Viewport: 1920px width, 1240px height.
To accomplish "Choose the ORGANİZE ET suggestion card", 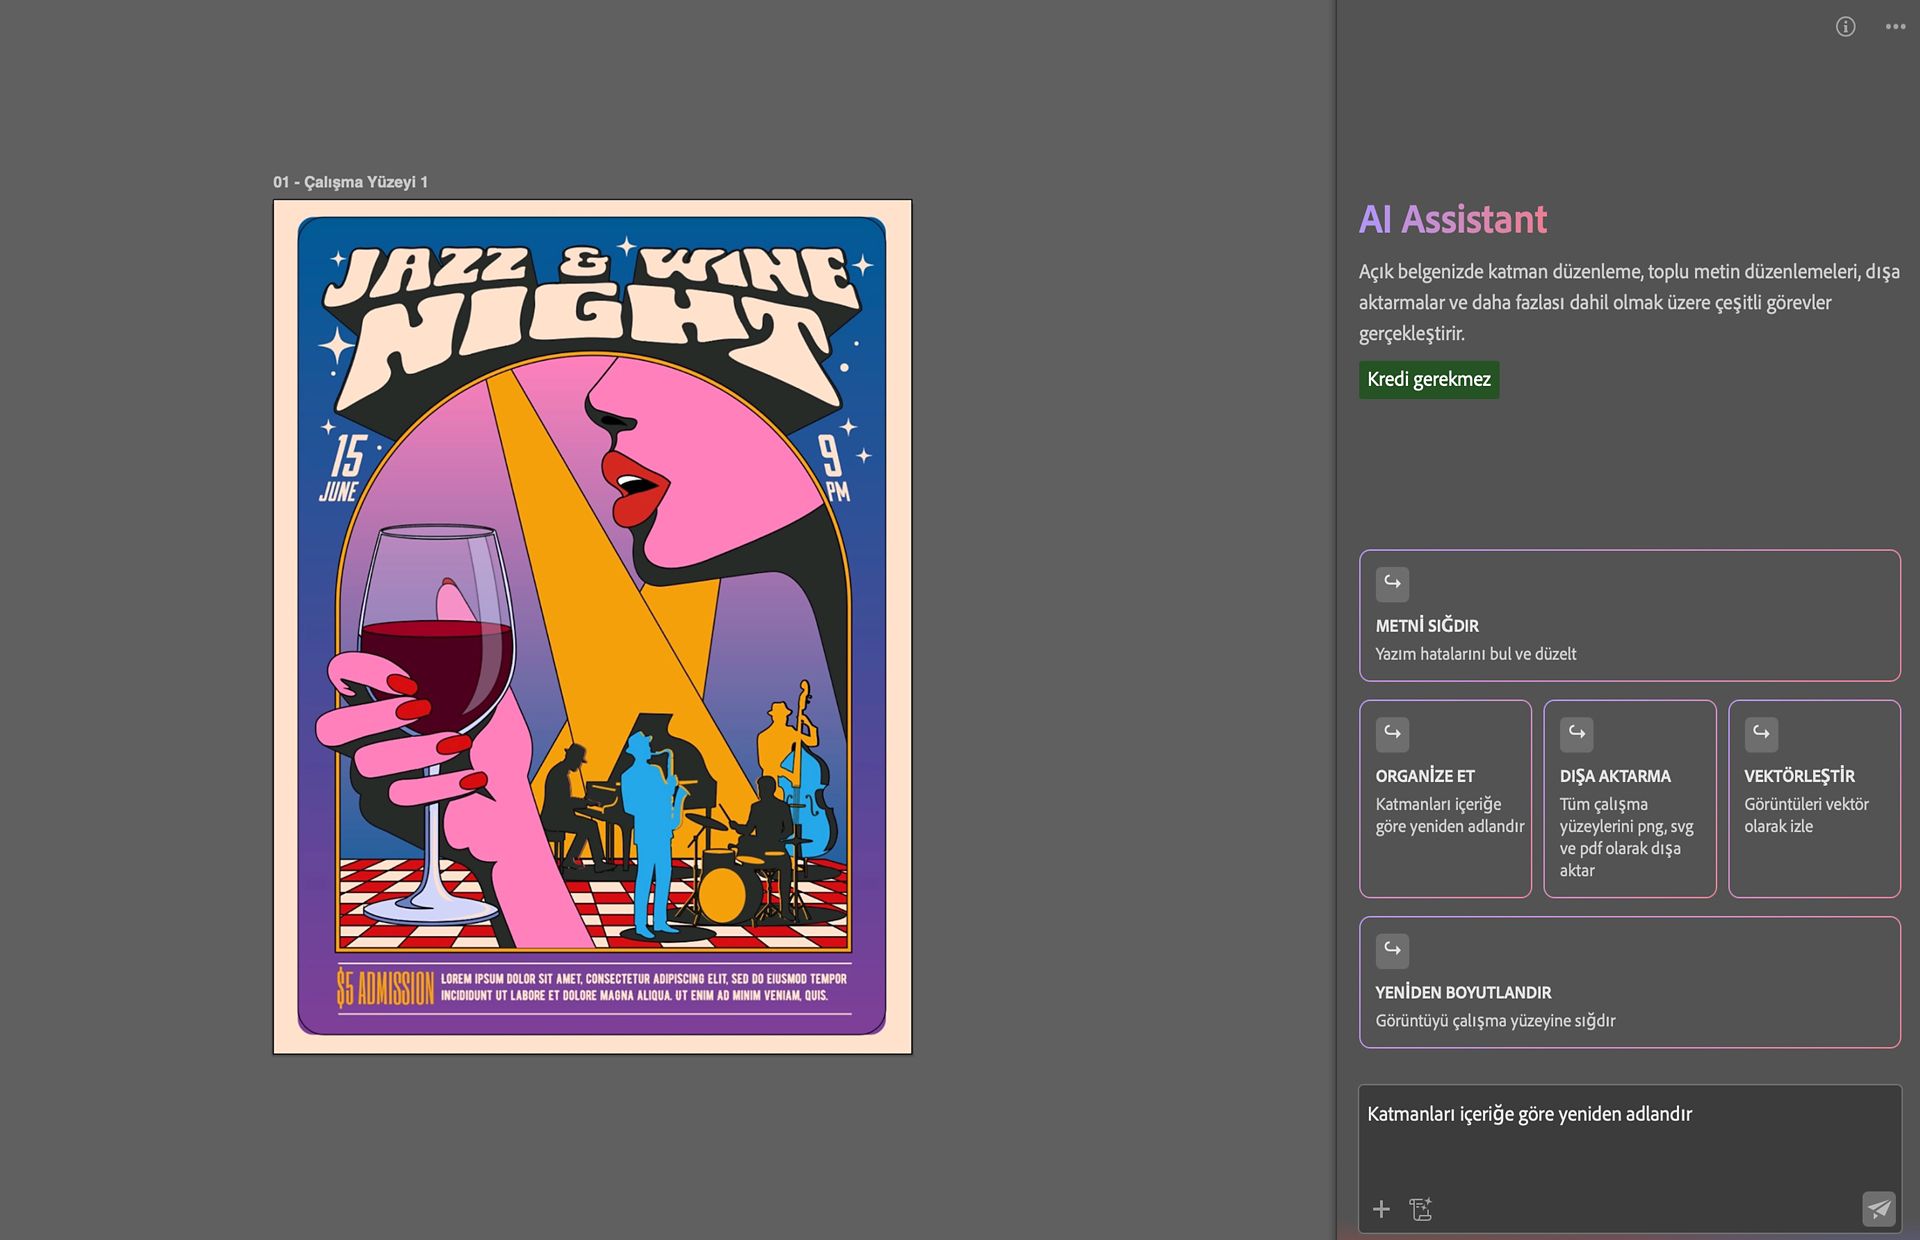I will (1445, 798).
